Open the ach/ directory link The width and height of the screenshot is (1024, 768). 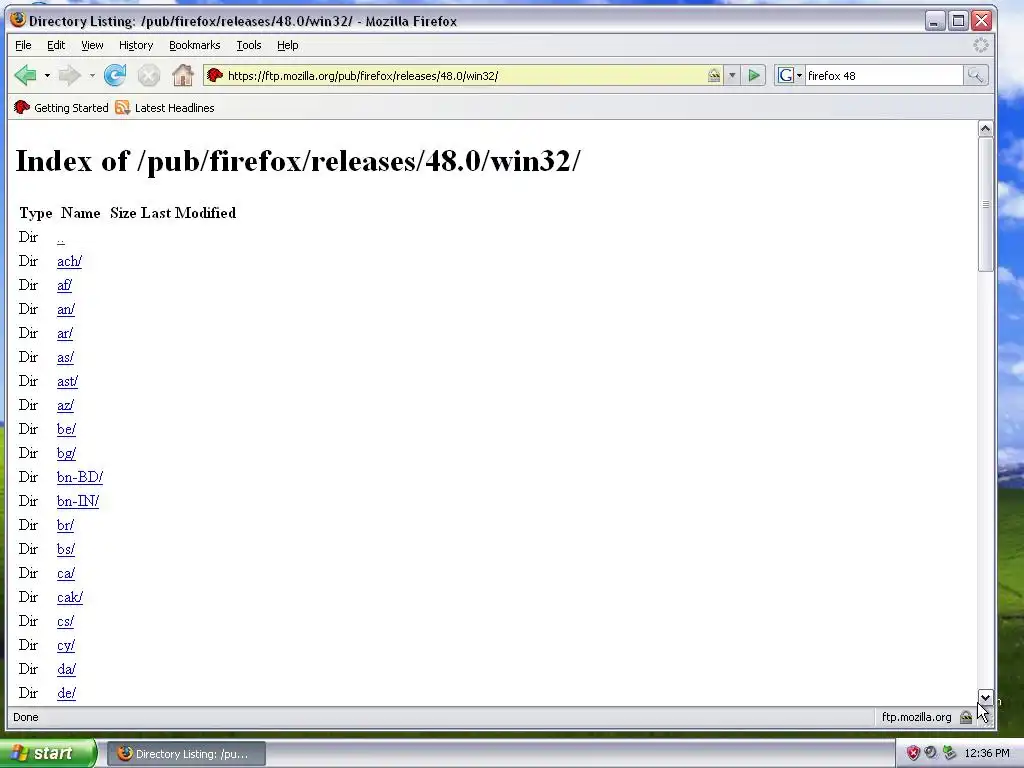69,261
